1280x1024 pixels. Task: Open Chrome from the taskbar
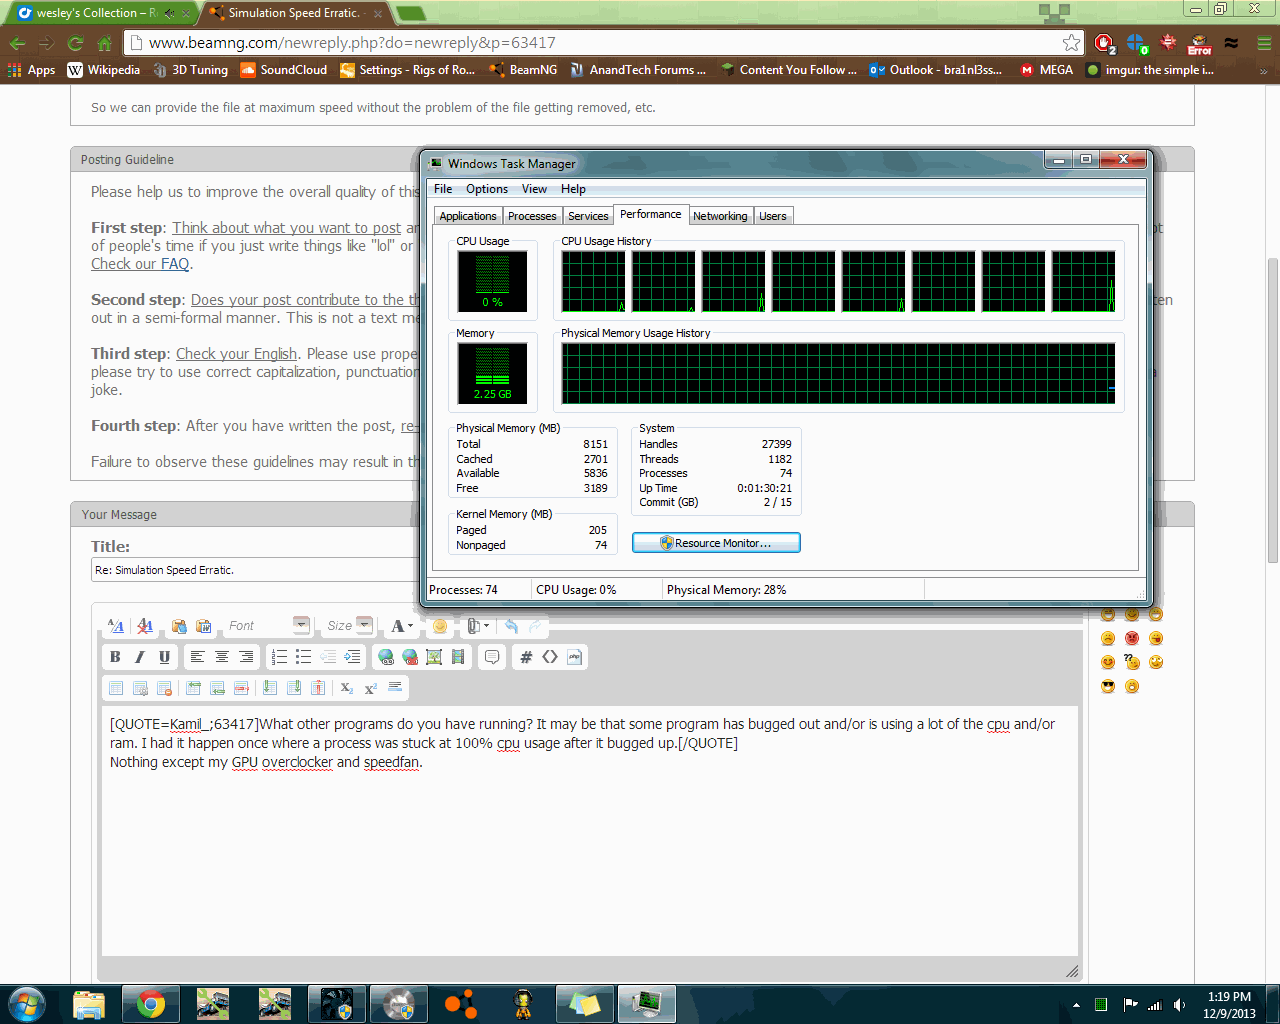tap(151, 1004)
